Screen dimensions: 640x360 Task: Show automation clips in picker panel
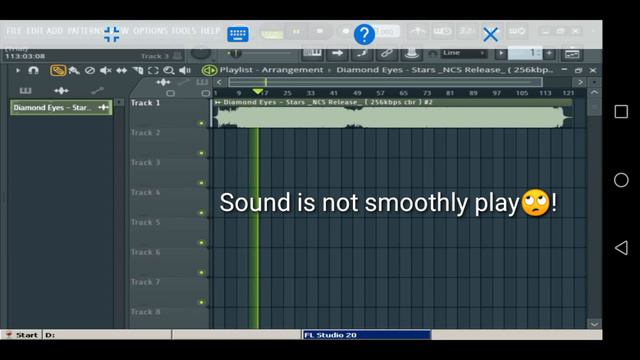tap(97, 91)
